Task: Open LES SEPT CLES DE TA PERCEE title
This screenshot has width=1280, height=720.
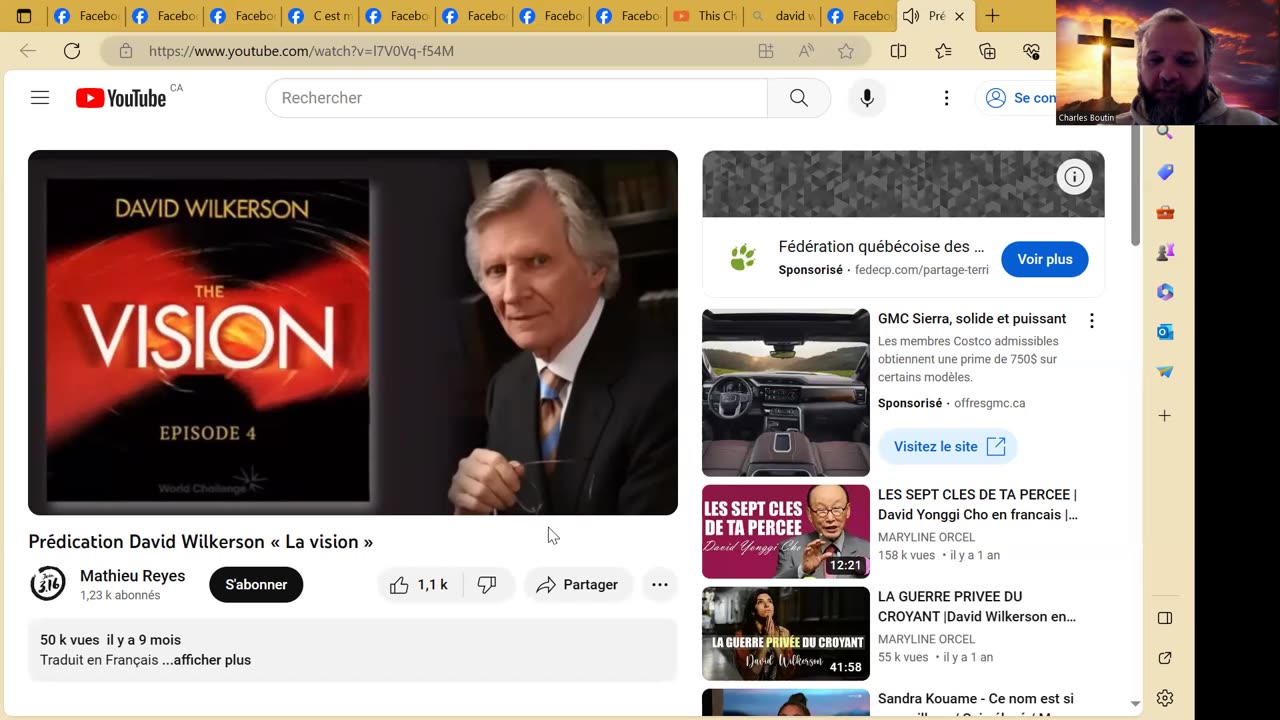Action: [x=978, y=505]
